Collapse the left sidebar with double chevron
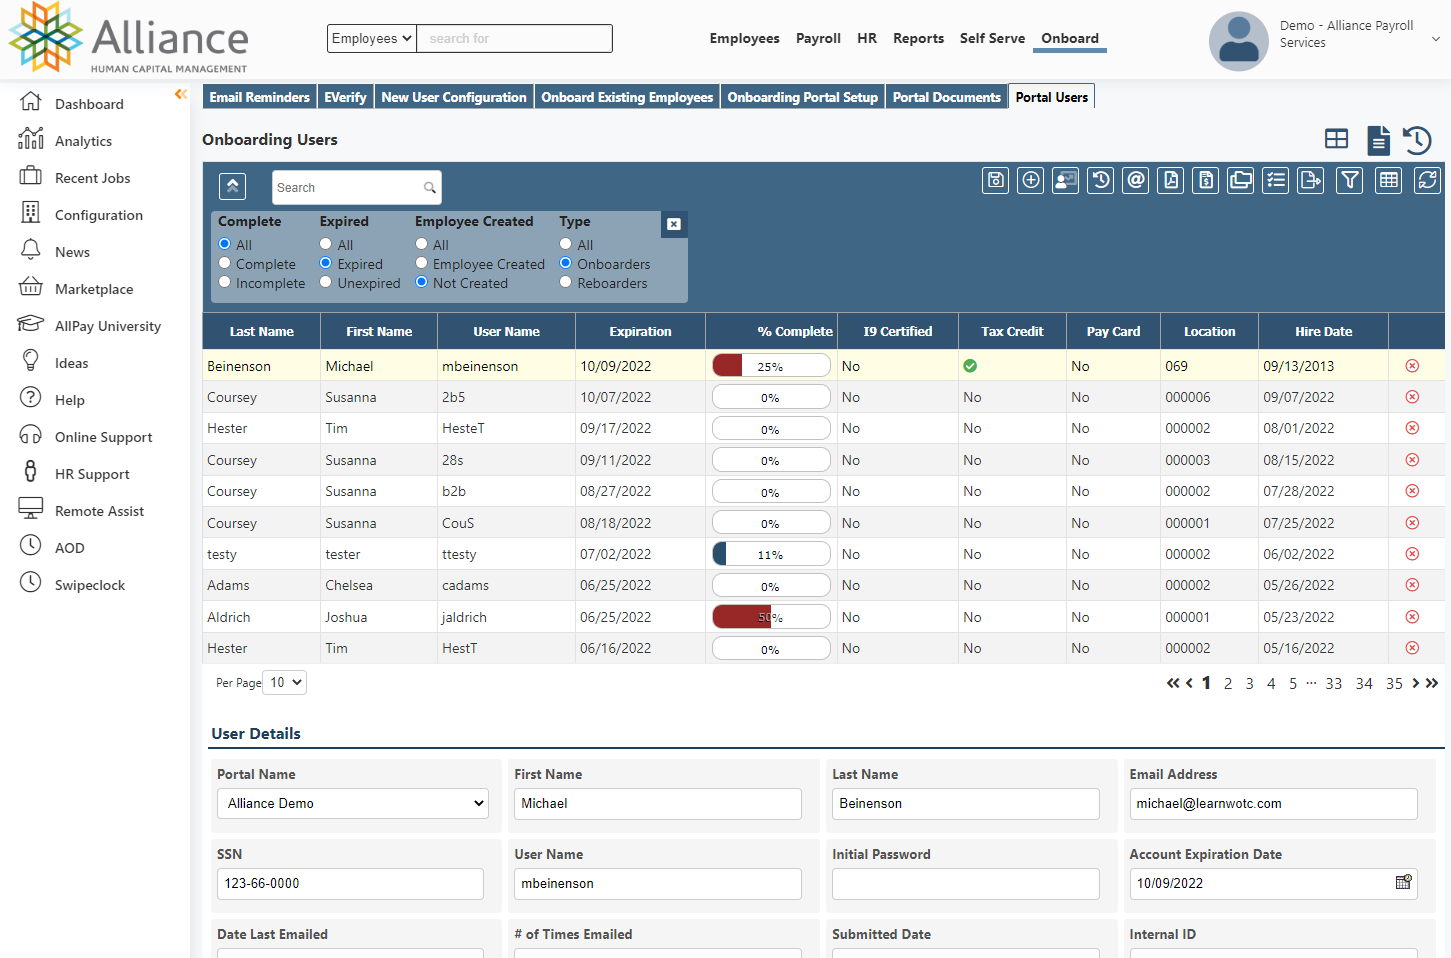The width and height of the screenshot is (1451, 958). [181, 94]
